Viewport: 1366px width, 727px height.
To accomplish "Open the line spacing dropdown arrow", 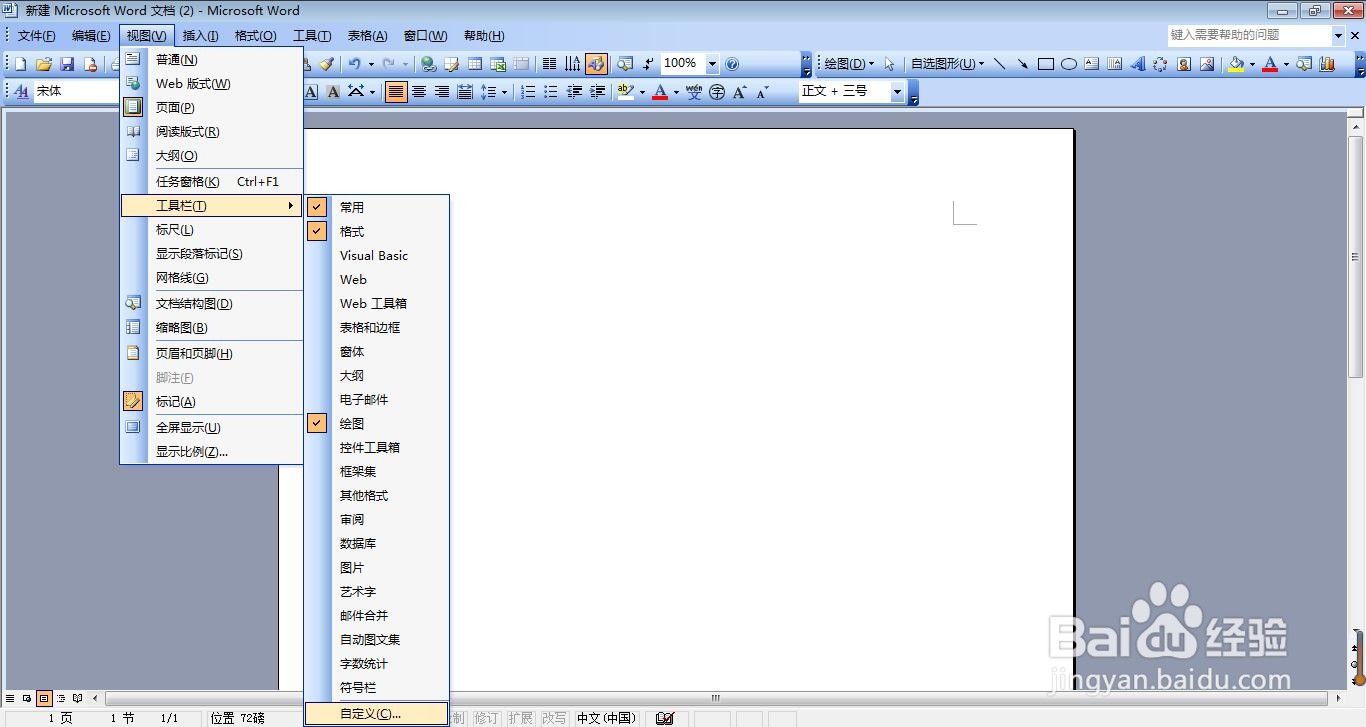I will point(504,92).
